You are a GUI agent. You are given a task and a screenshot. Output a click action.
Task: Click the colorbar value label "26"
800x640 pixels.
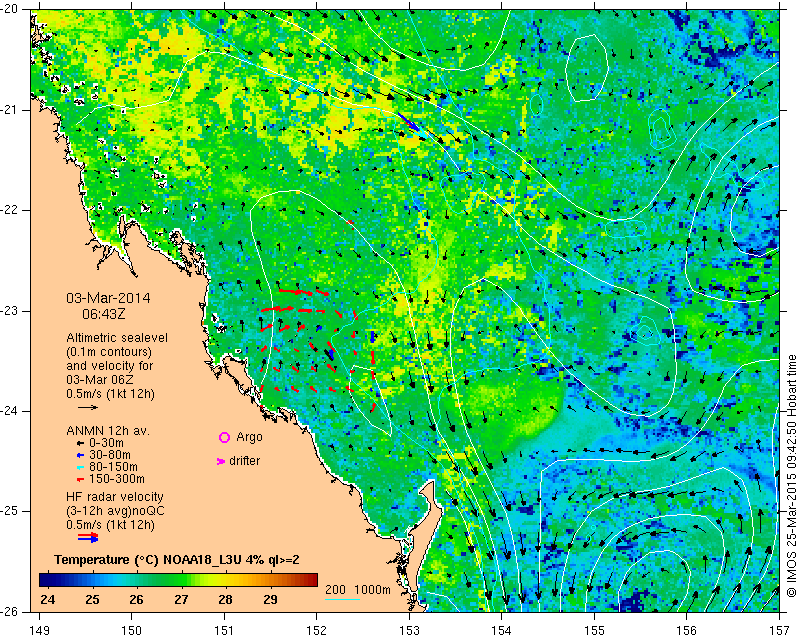click(136, 600)
